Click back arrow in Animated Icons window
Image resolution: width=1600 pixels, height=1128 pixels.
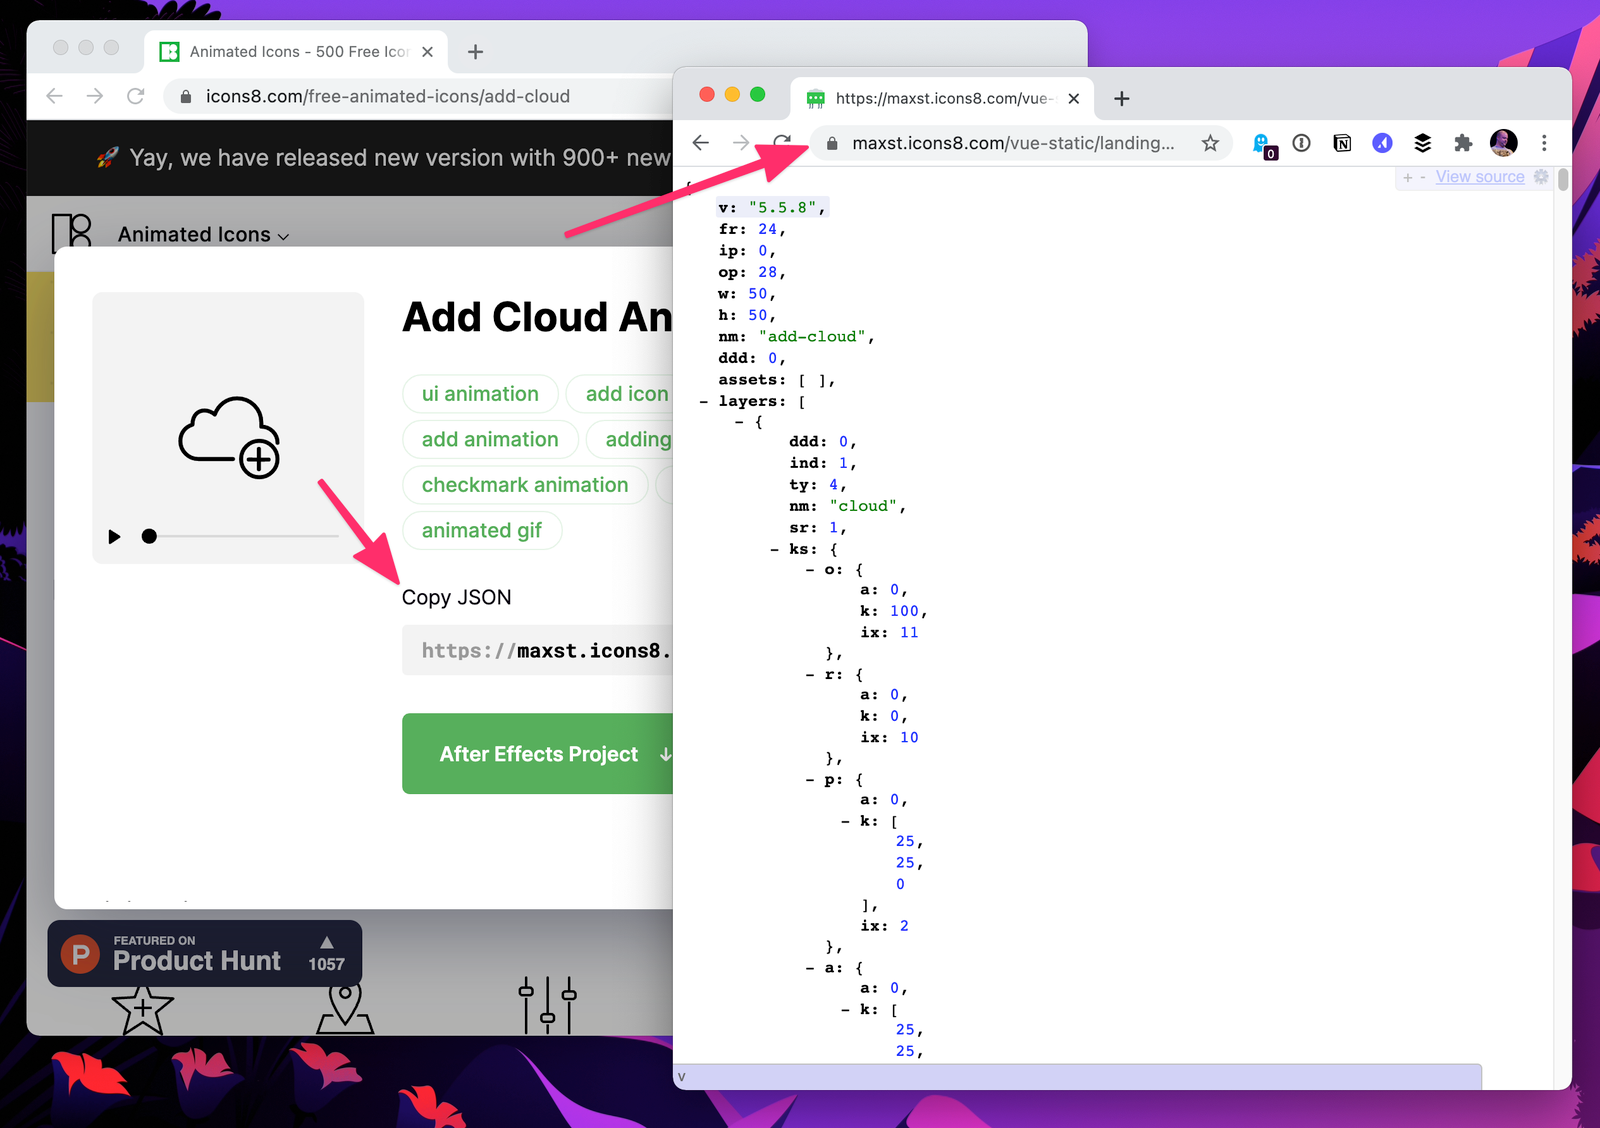(55, 96)
